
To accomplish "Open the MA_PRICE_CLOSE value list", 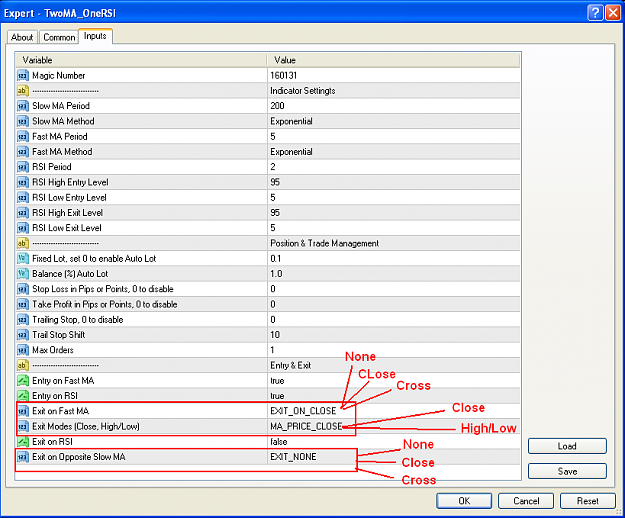I will pyautogui.click(x=306, y=426).
